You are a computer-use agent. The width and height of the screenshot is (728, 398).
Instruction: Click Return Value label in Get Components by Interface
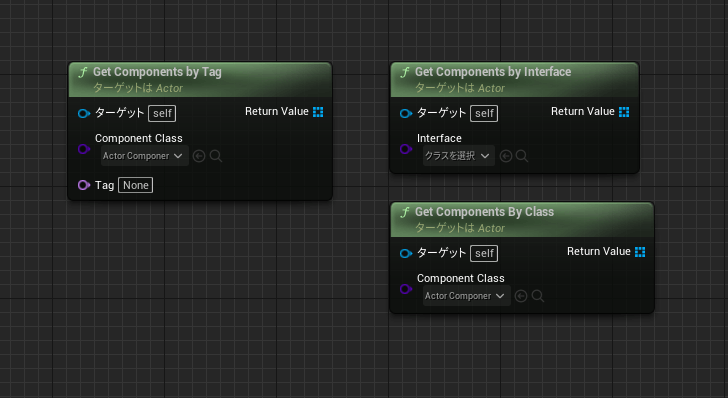coord(583,111)
